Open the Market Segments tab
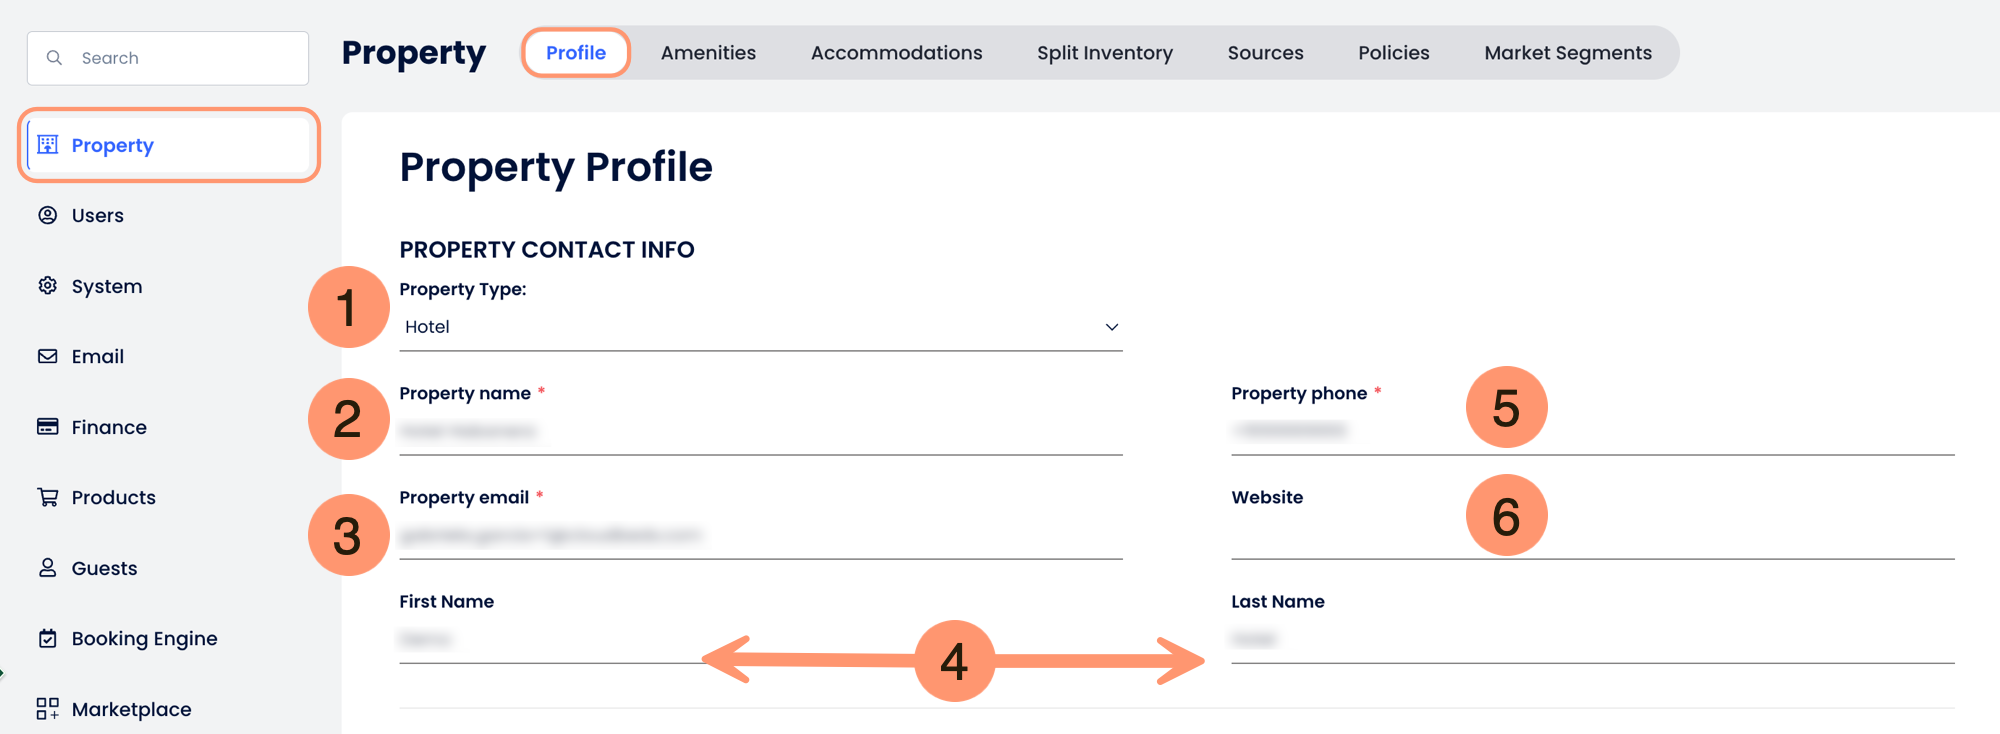 pos(1567,53)
